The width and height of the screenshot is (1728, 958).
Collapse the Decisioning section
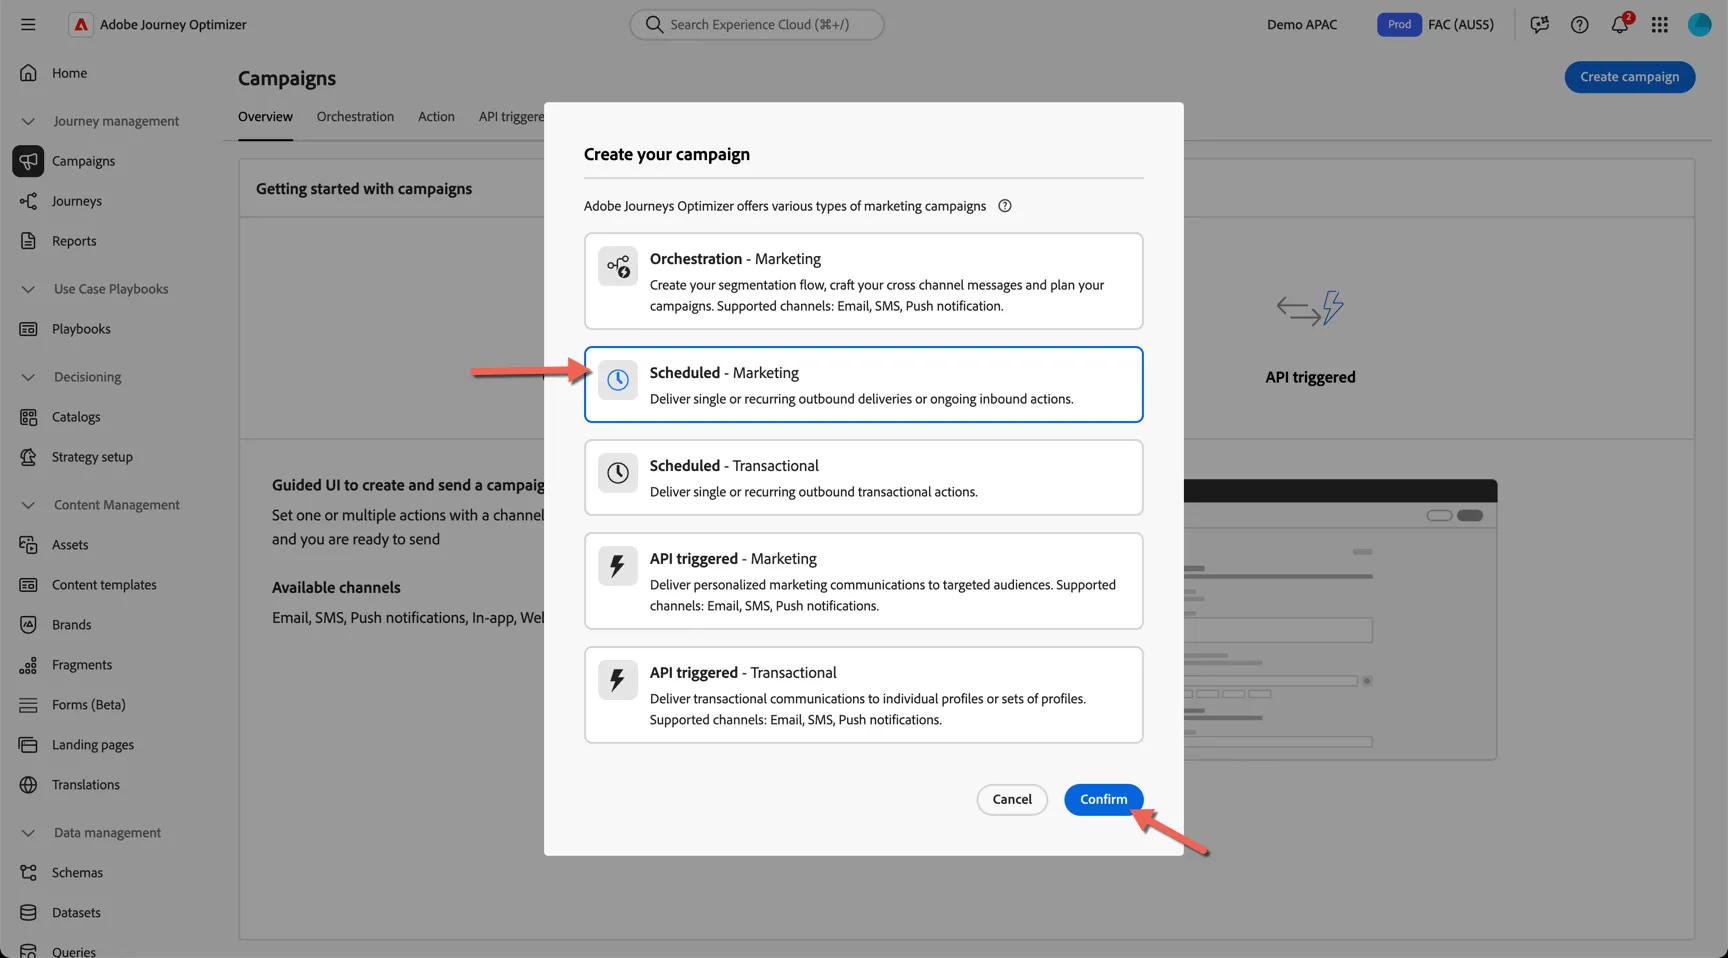[28, 377]
